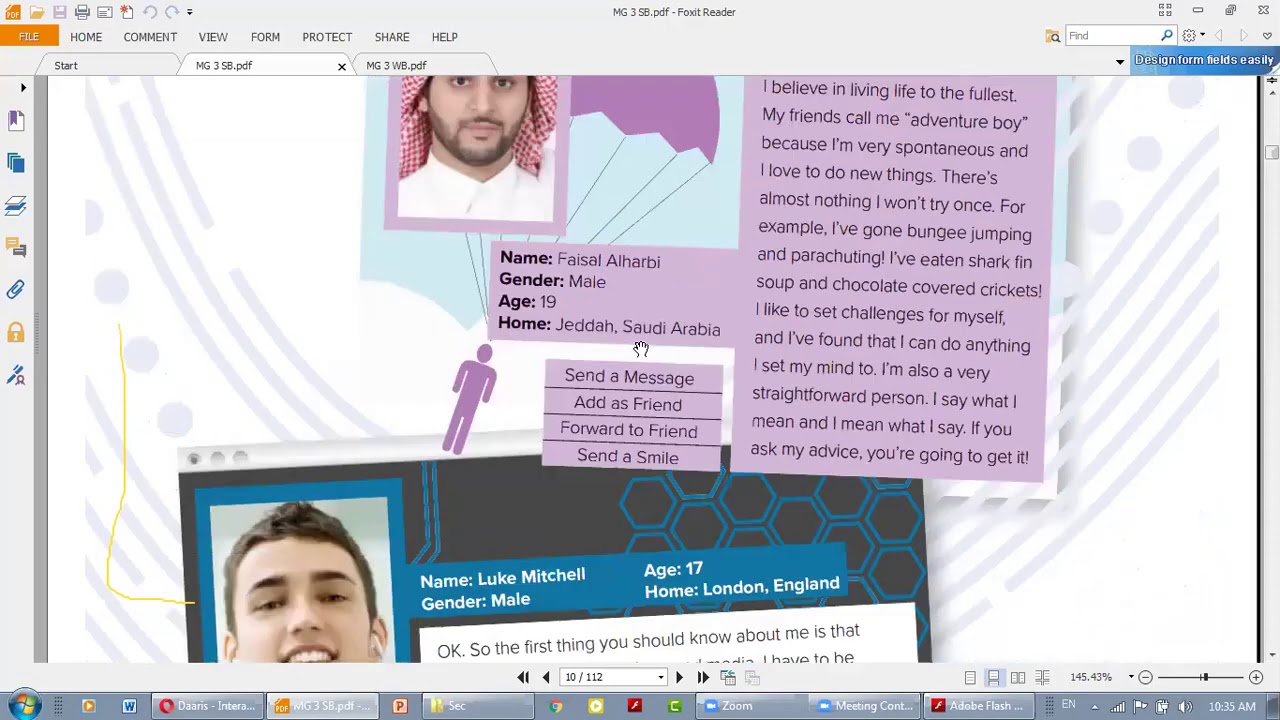The height and width of the screenshot is (720, 1280).
Task: Click the zoom in plus button
Action: [1256, 677]
